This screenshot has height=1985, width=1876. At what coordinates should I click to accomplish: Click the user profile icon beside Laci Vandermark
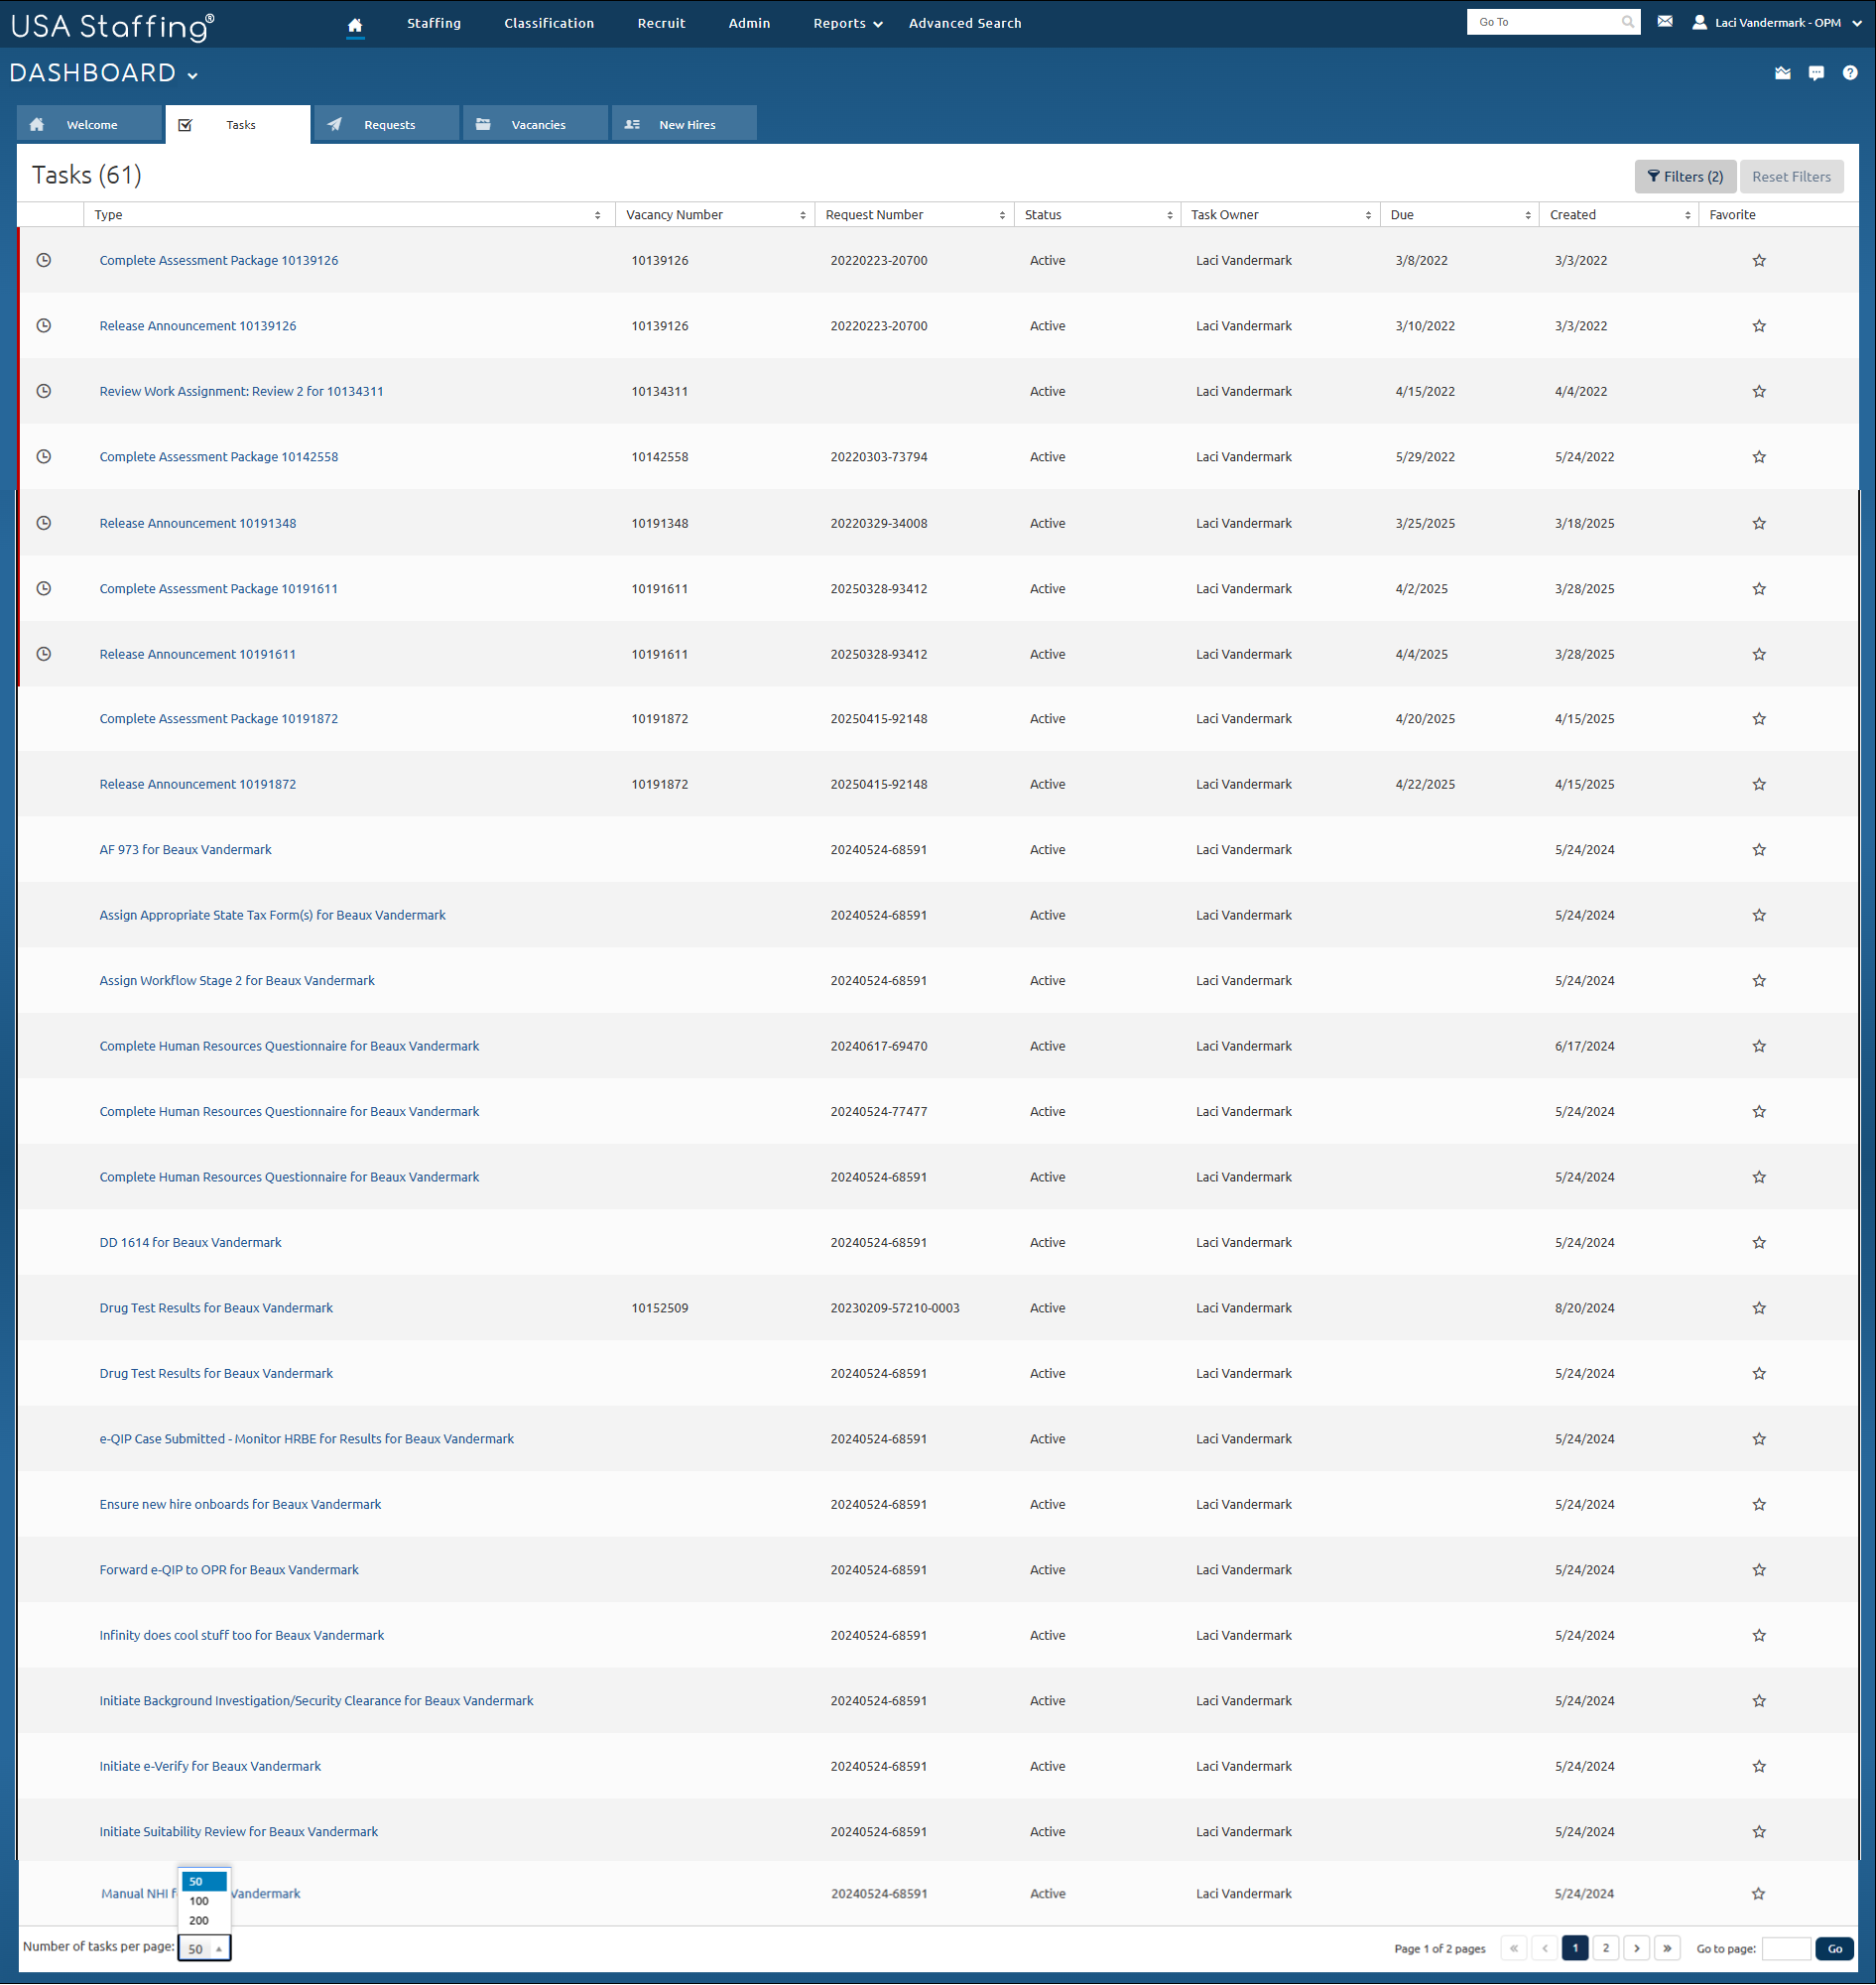point(1699,22)
